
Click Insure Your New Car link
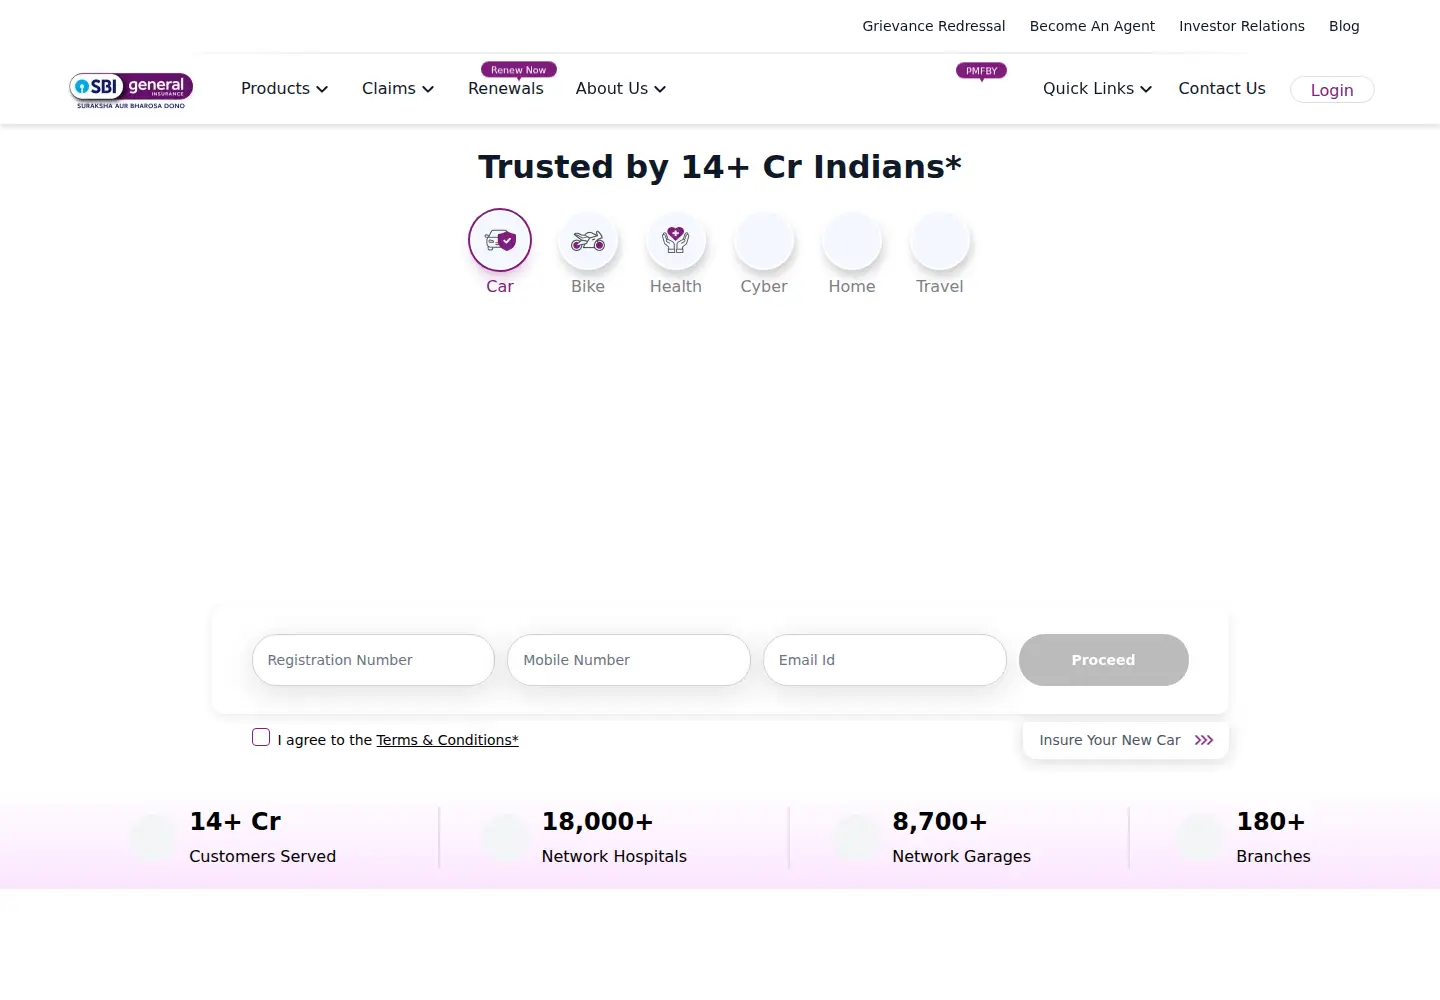coord(1126,740)
